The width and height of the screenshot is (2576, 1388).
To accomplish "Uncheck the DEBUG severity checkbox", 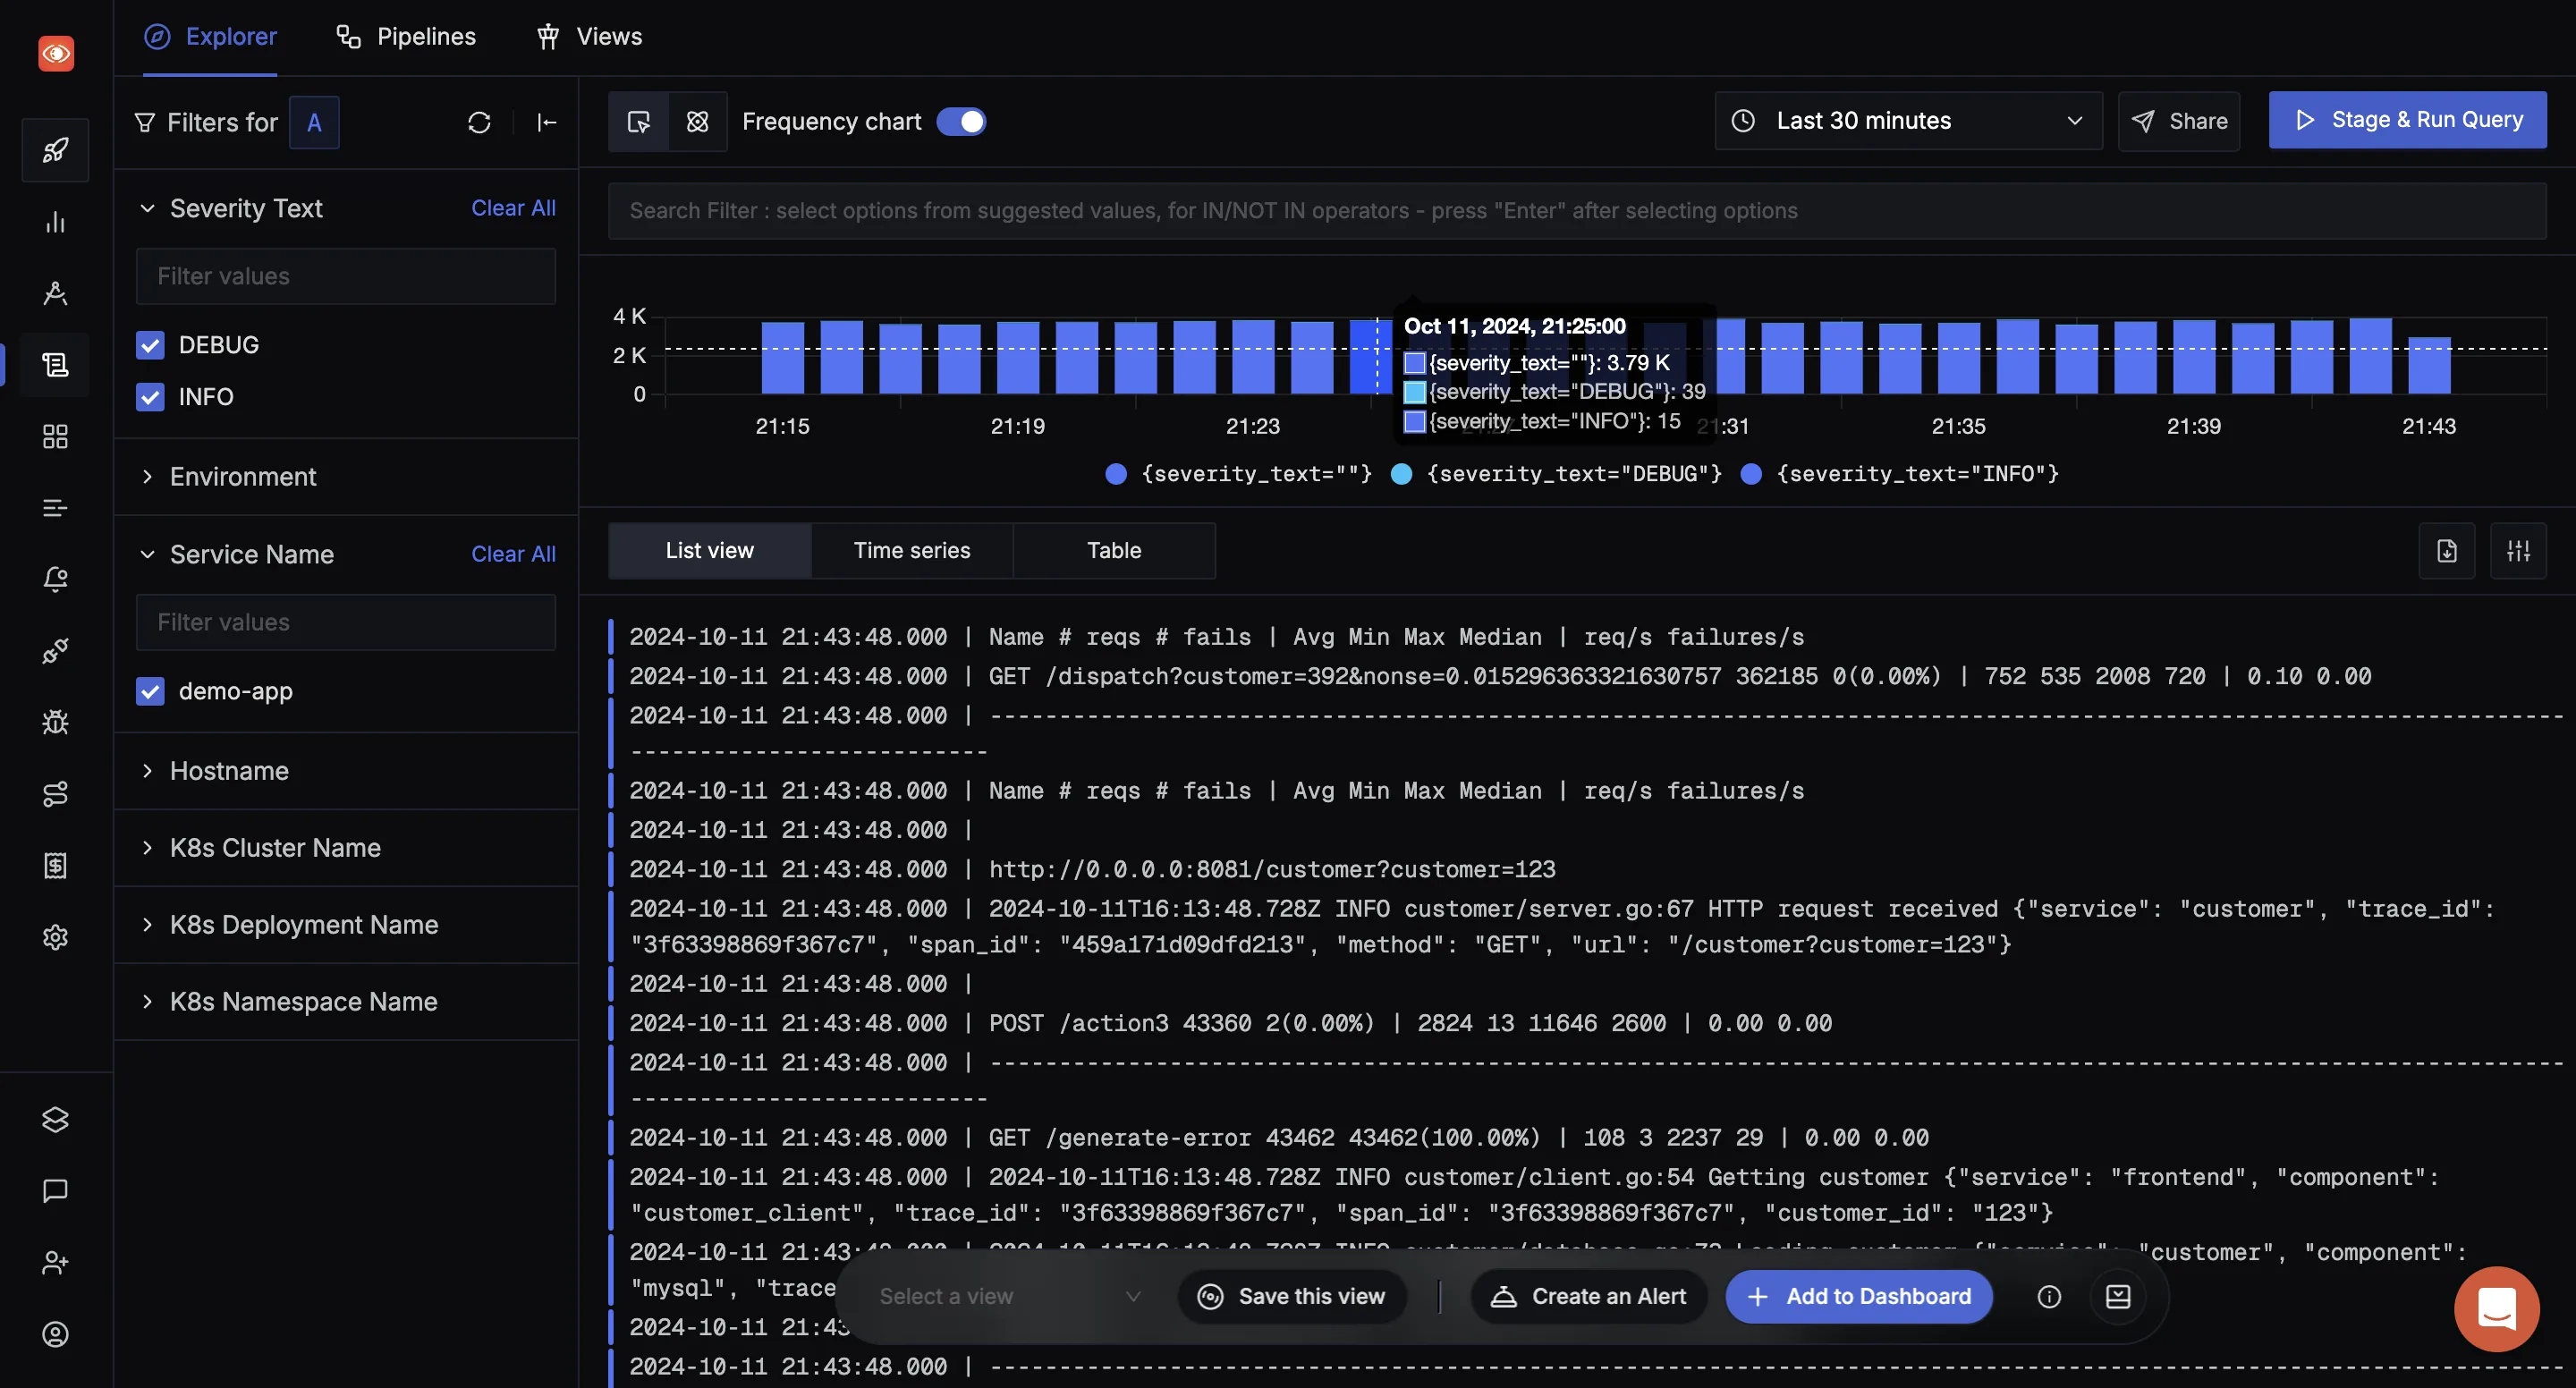I will click(x=150, y=345).
